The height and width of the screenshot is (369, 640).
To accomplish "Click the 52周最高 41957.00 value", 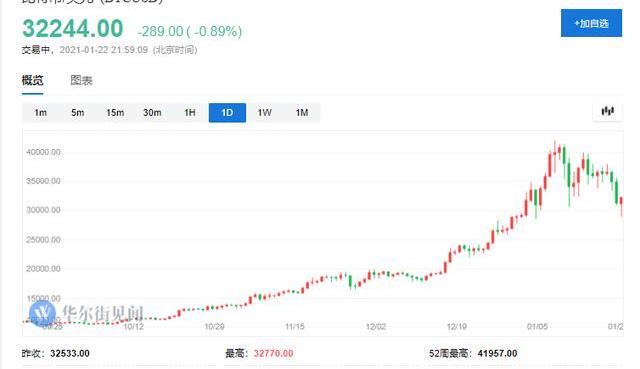I will coord(497,353).
